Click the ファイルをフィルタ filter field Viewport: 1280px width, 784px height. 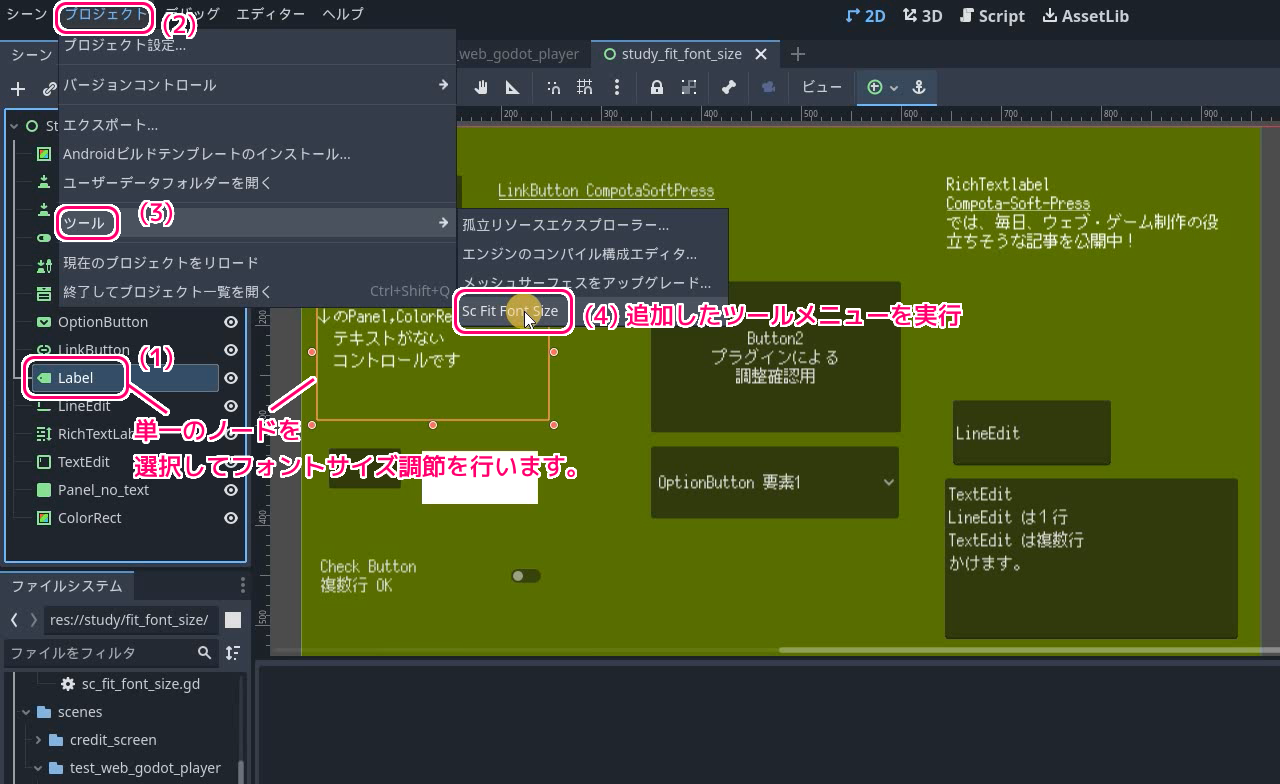[110, 652]
